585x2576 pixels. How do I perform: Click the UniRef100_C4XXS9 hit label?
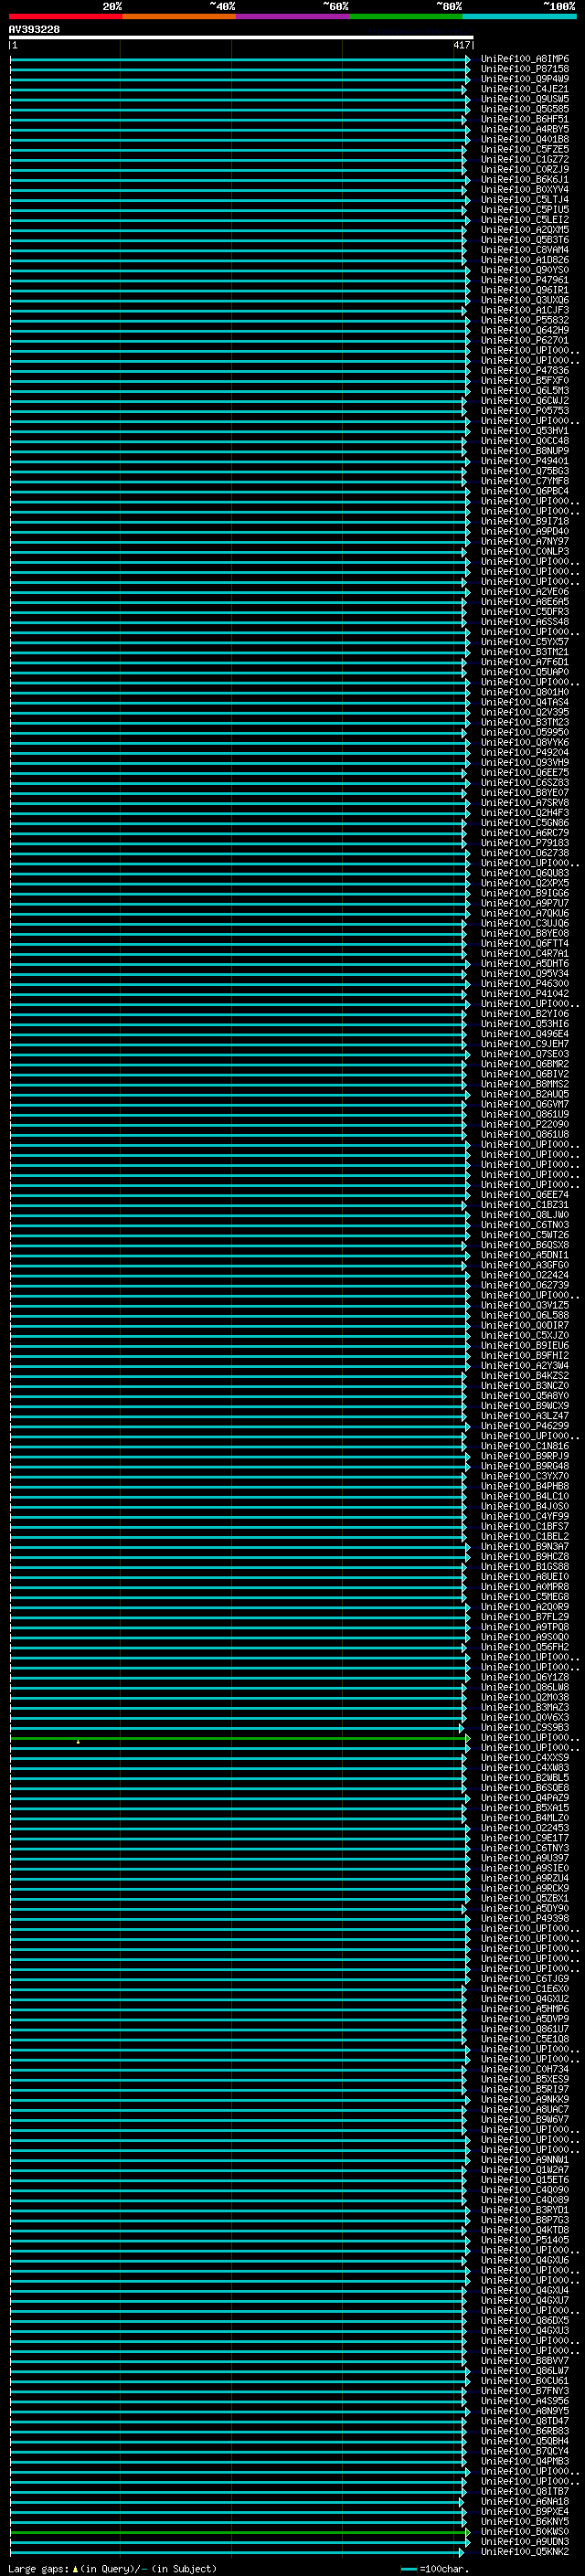525,1758
